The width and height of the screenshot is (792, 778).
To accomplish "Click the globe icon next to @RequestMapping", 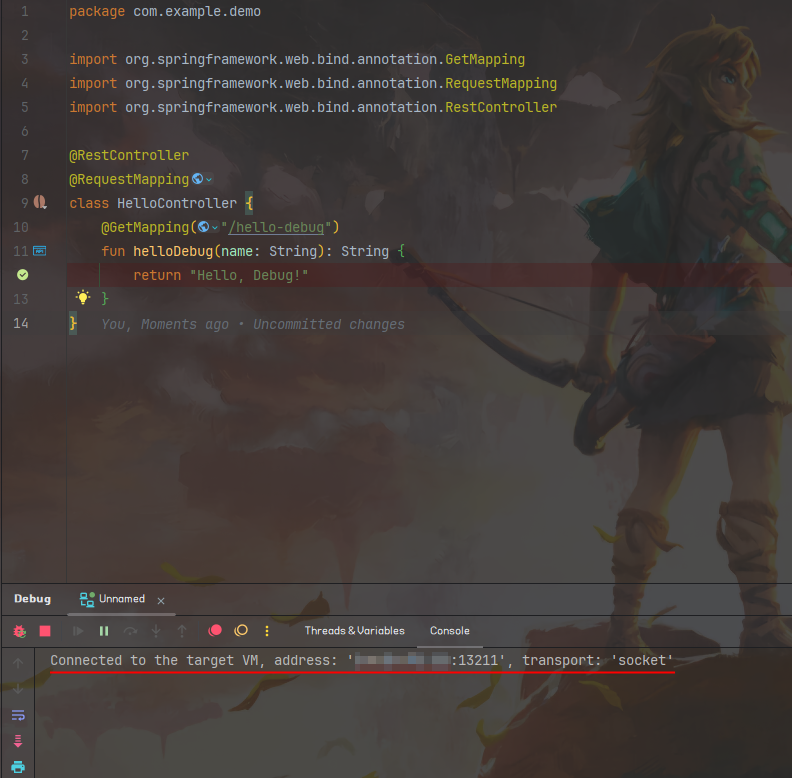I will point(197,179).
